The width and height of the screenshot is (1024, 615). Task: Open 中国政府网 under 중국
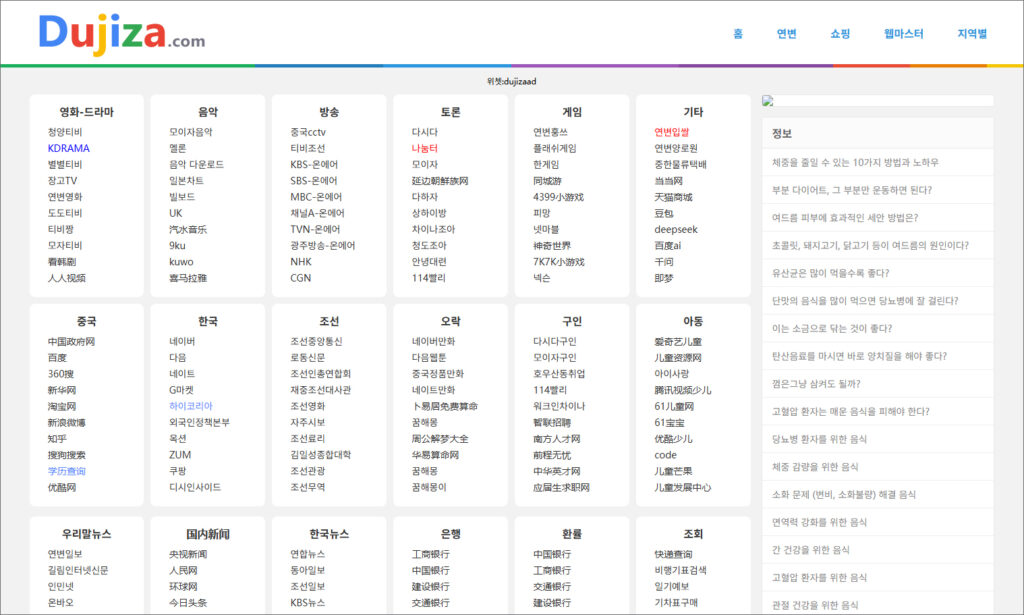coord(71,341)
